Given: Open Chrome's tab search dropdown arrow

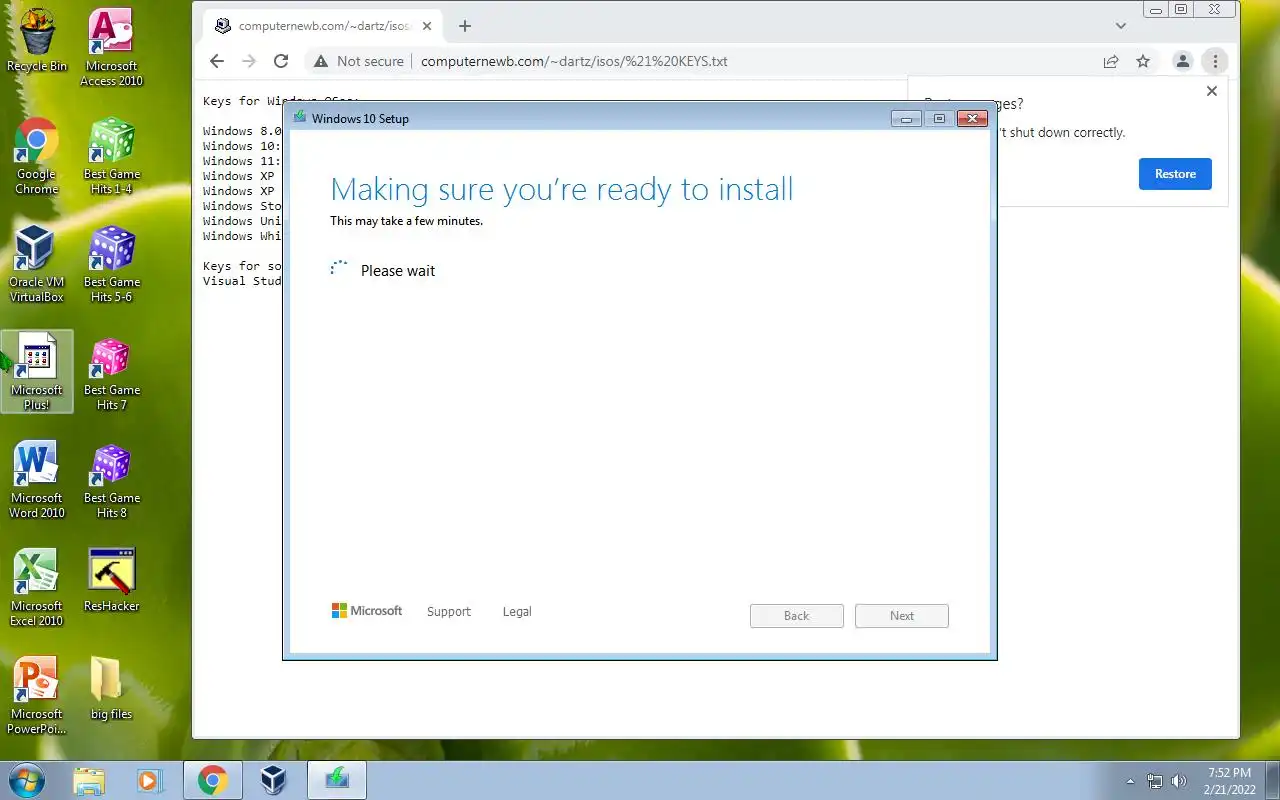Looking at the screenshot, I should (x=1120, y=26).
